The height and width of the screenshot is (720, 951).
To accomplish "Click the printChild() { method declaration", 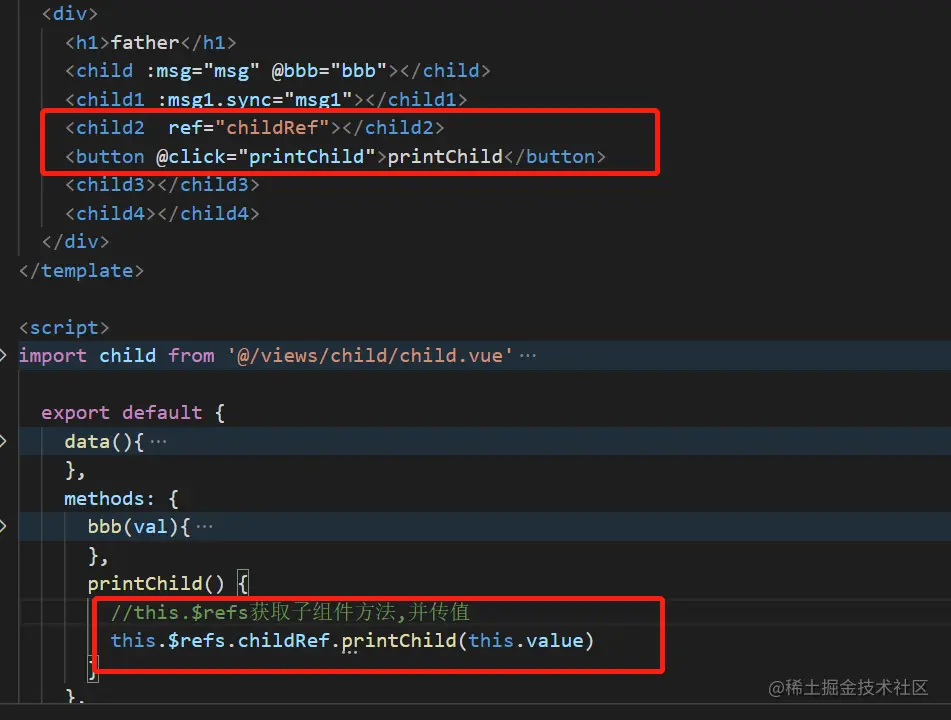I will click(x=168, y=584).
